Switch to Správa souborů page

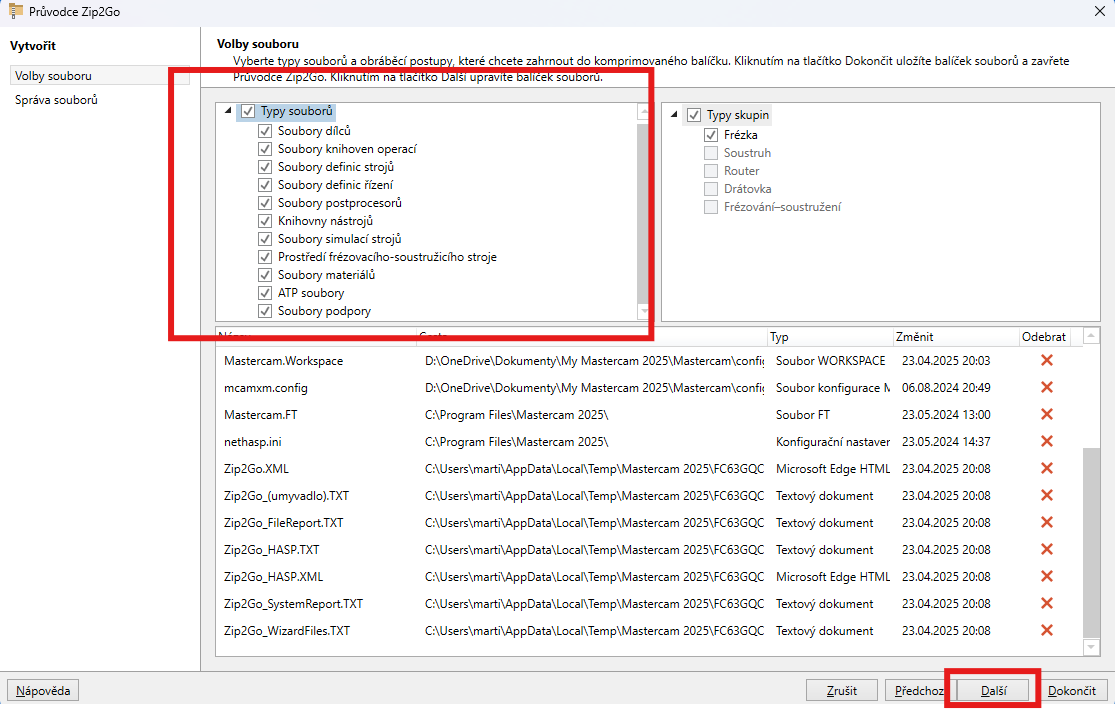[x=56, y=100]
